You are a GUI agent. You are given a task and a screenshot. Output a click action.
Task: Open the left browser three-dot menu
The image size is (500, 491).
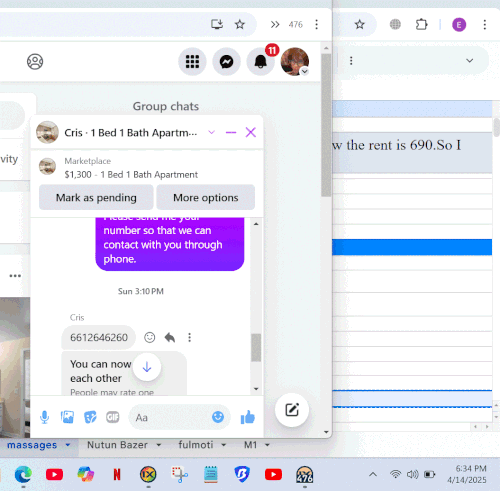tap(316, 24)
